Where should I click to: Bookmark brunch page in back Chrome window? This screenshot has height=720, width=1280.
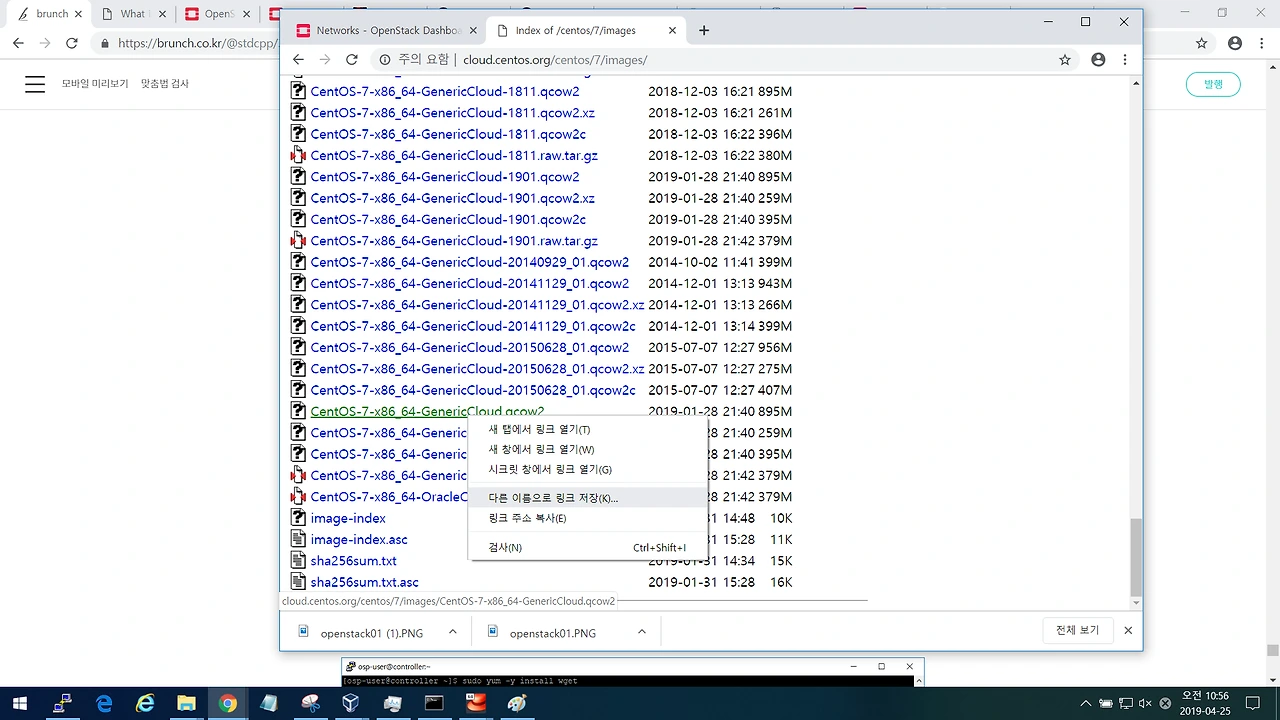[1202, 43]
